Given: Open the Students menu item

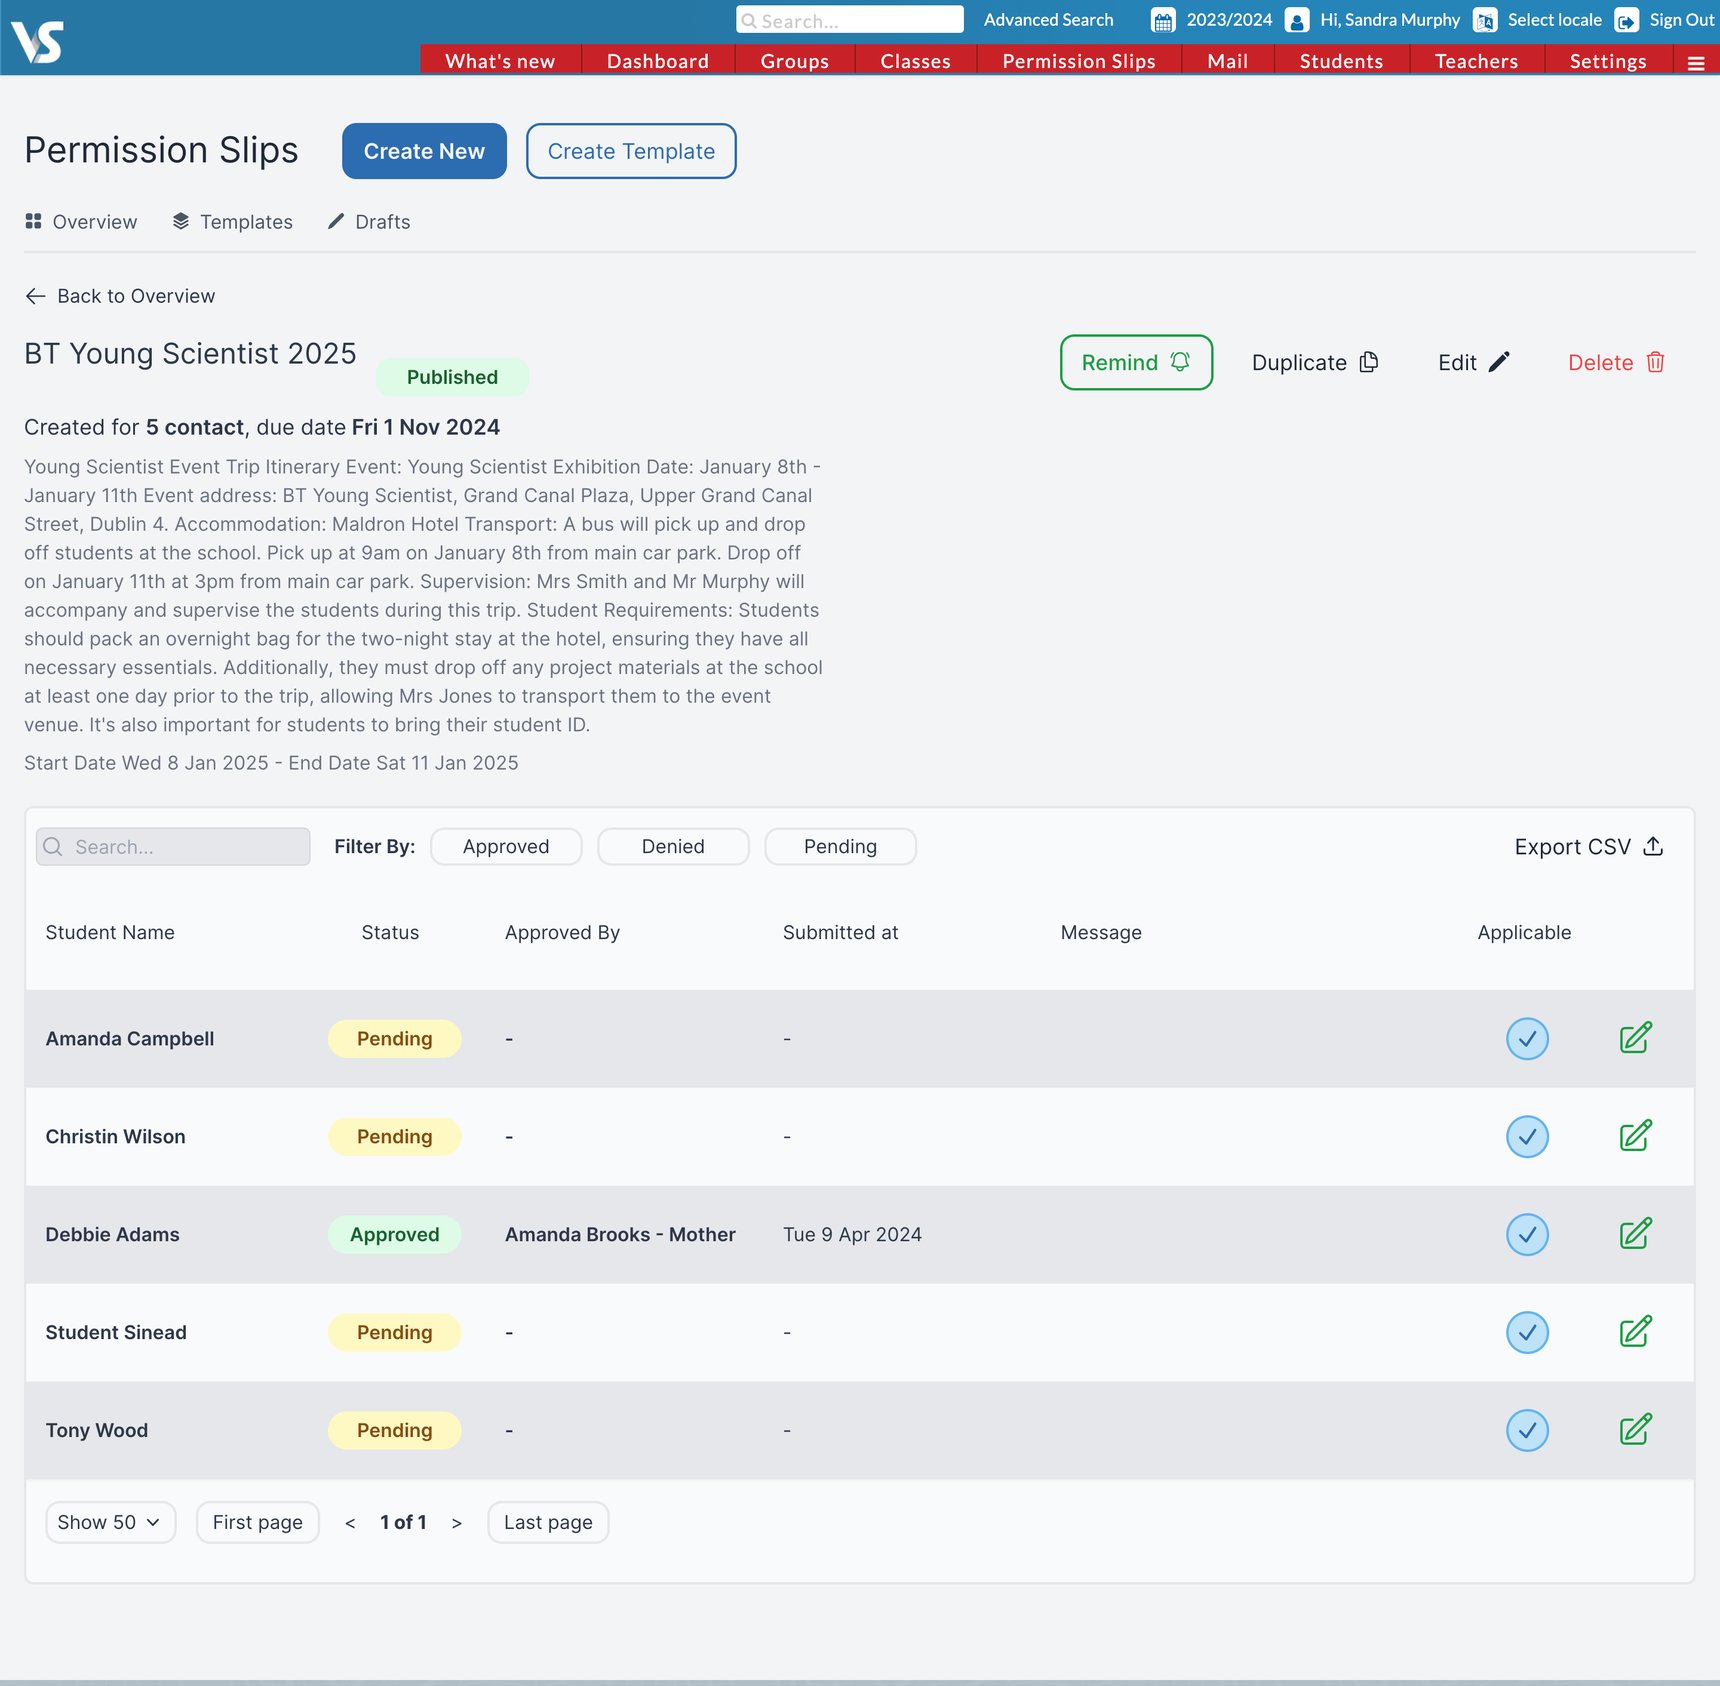Looking at the screenshot, I should pyautogui.click(x=1341, y=61).
